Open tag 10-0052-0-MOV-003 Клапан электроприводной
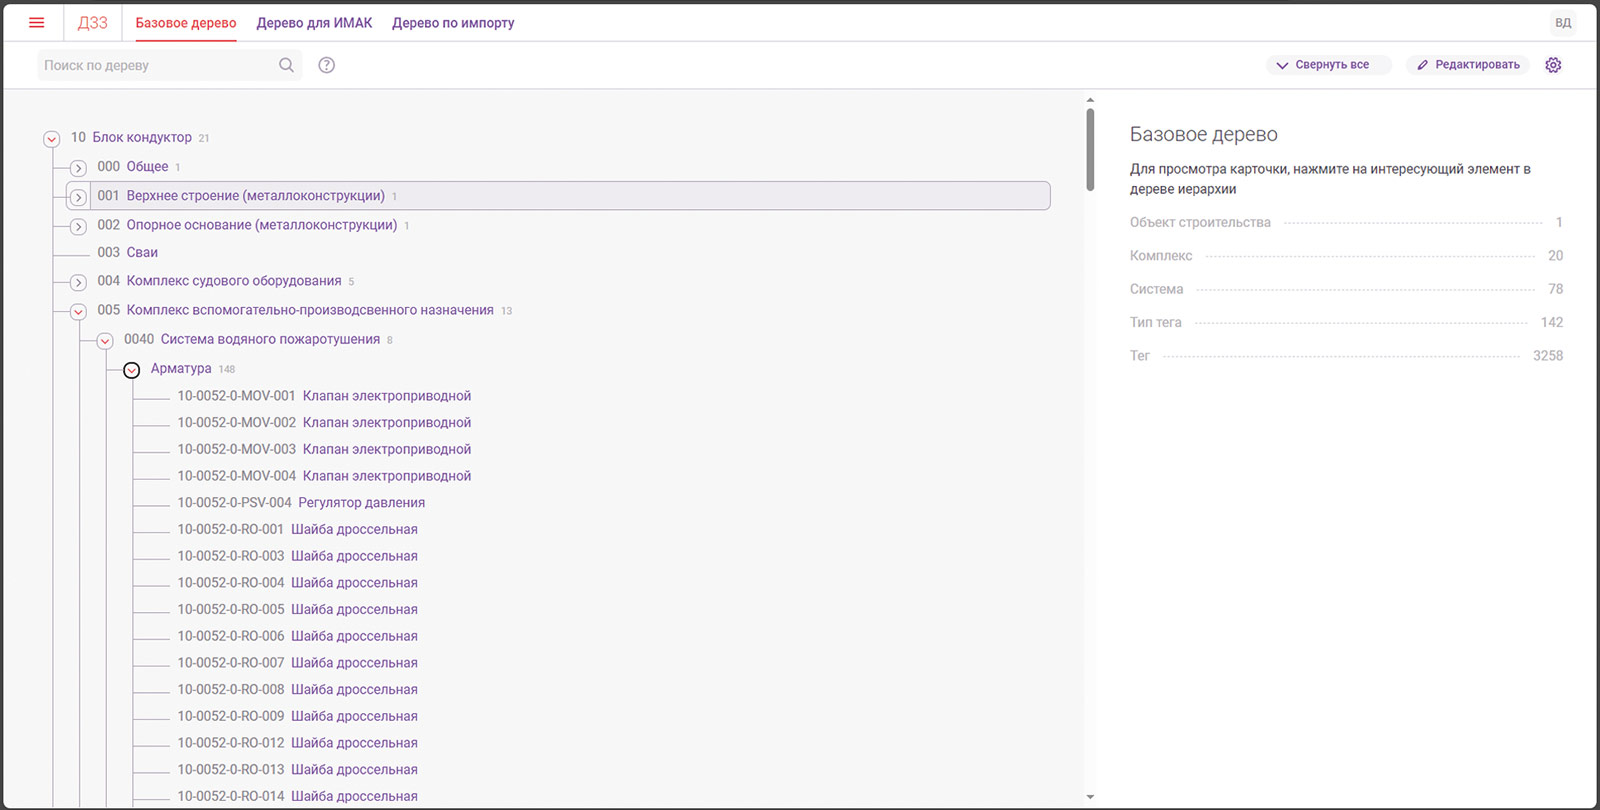The width and height of the screenshot is (1600, 810). [x=324, y=449]
